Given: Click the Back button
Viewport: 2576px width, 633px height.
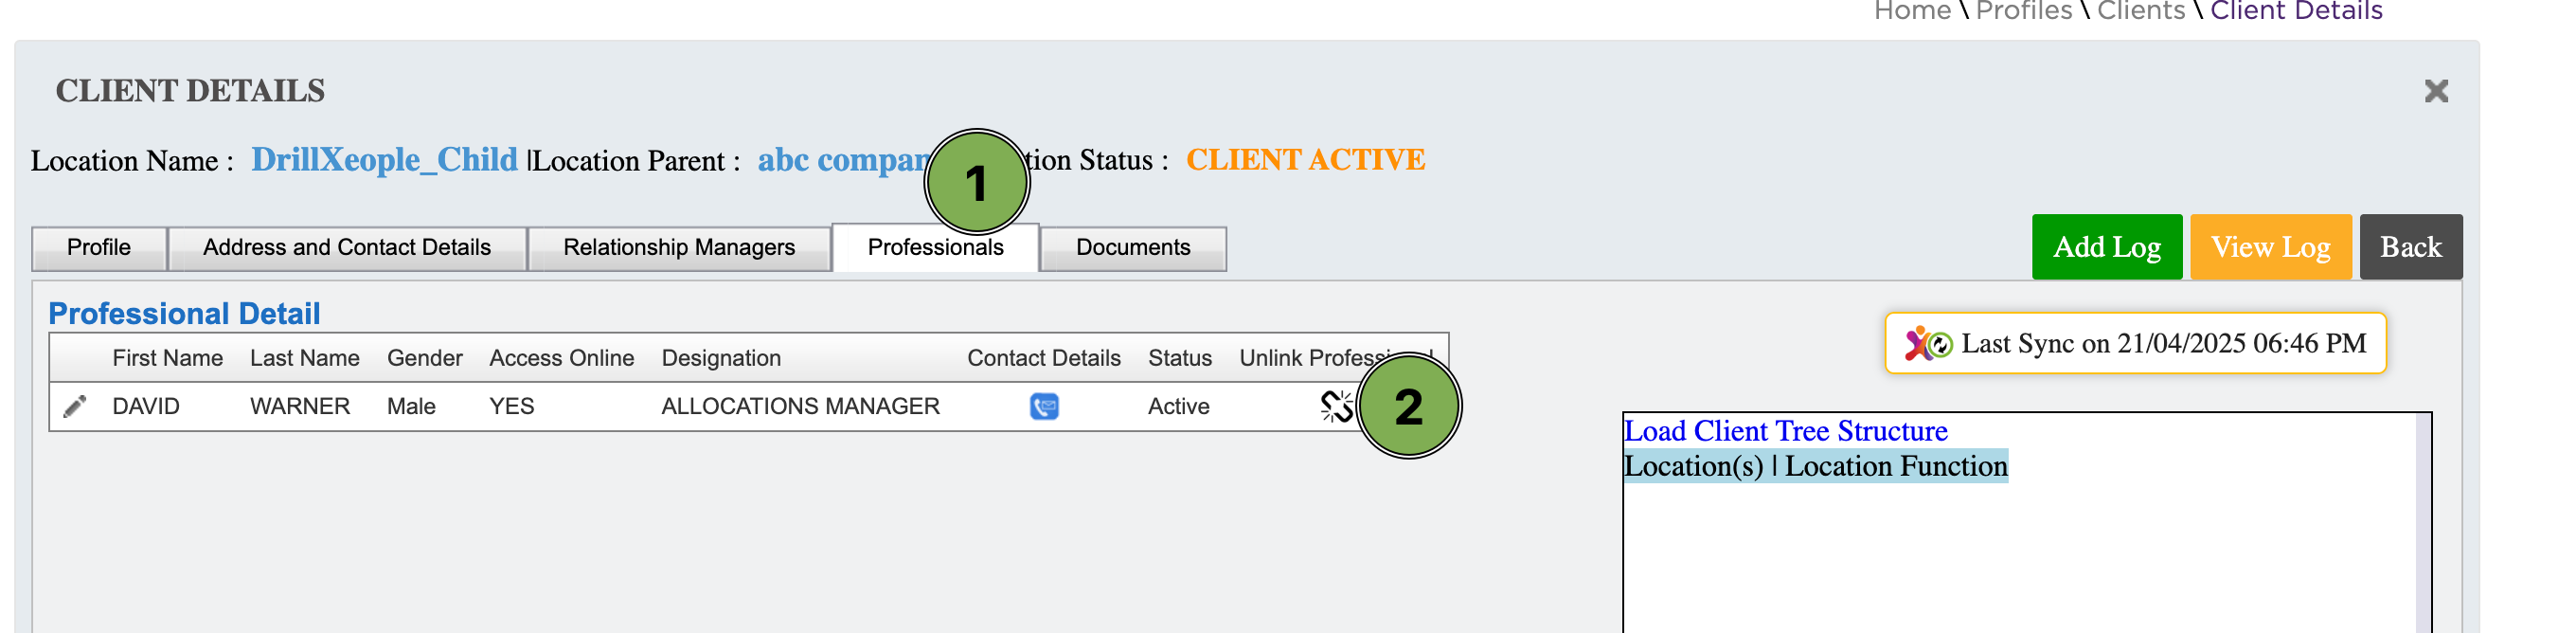Looking at the screenshot, I should pos(2411,247).
